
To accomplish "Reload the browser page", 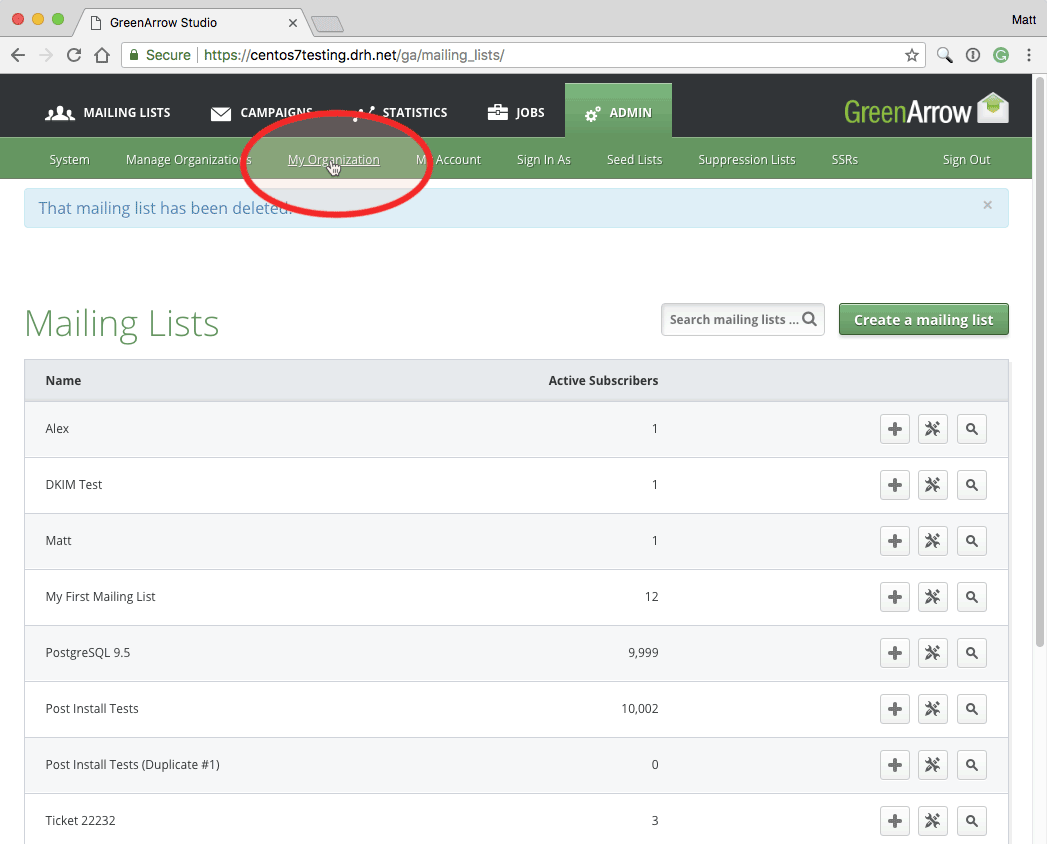I will [x=74, y=55].
